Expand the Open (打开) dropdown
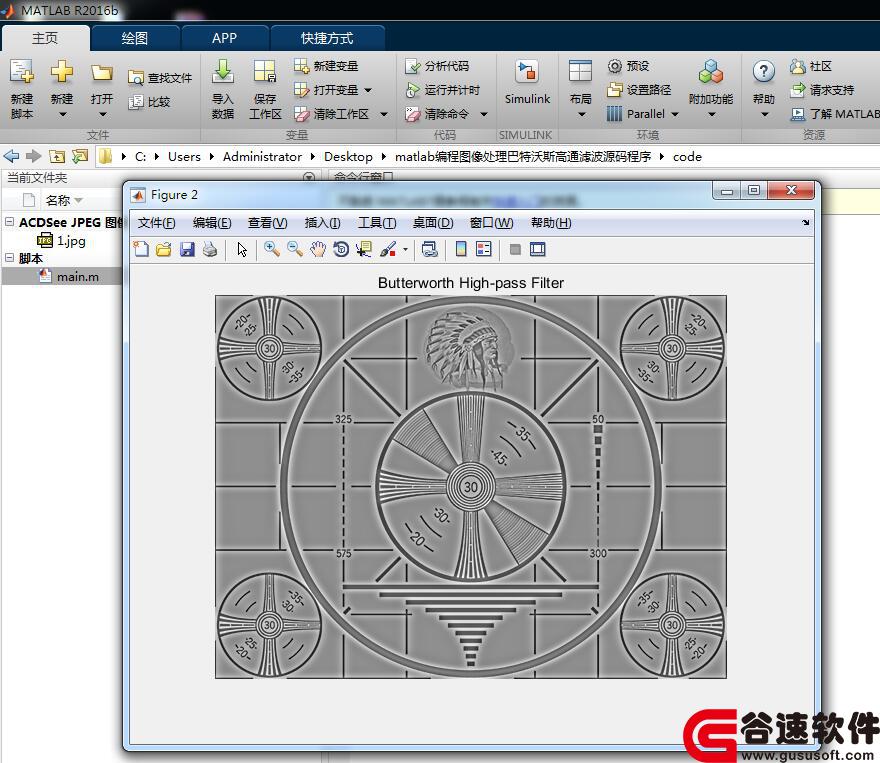This screenshot has width=880, height=763. click(102, 114)
